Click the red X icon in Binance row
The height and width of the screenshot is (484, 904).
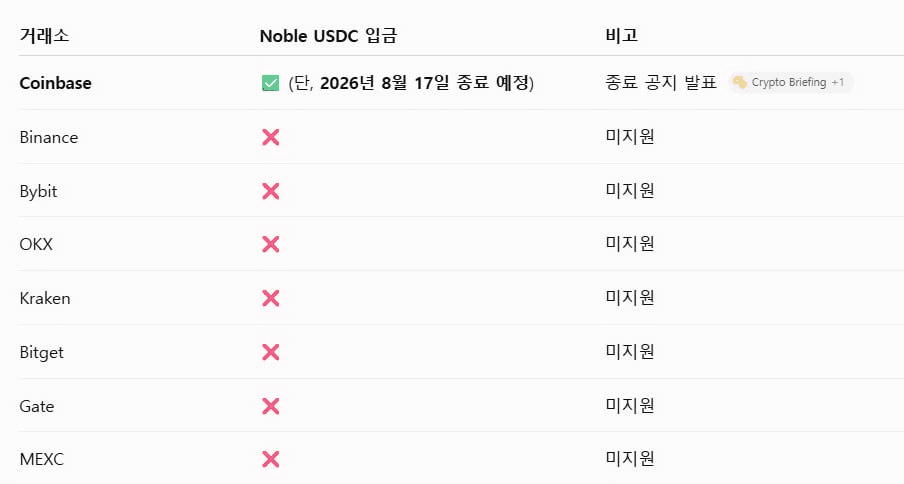click(x=270, y=137)
